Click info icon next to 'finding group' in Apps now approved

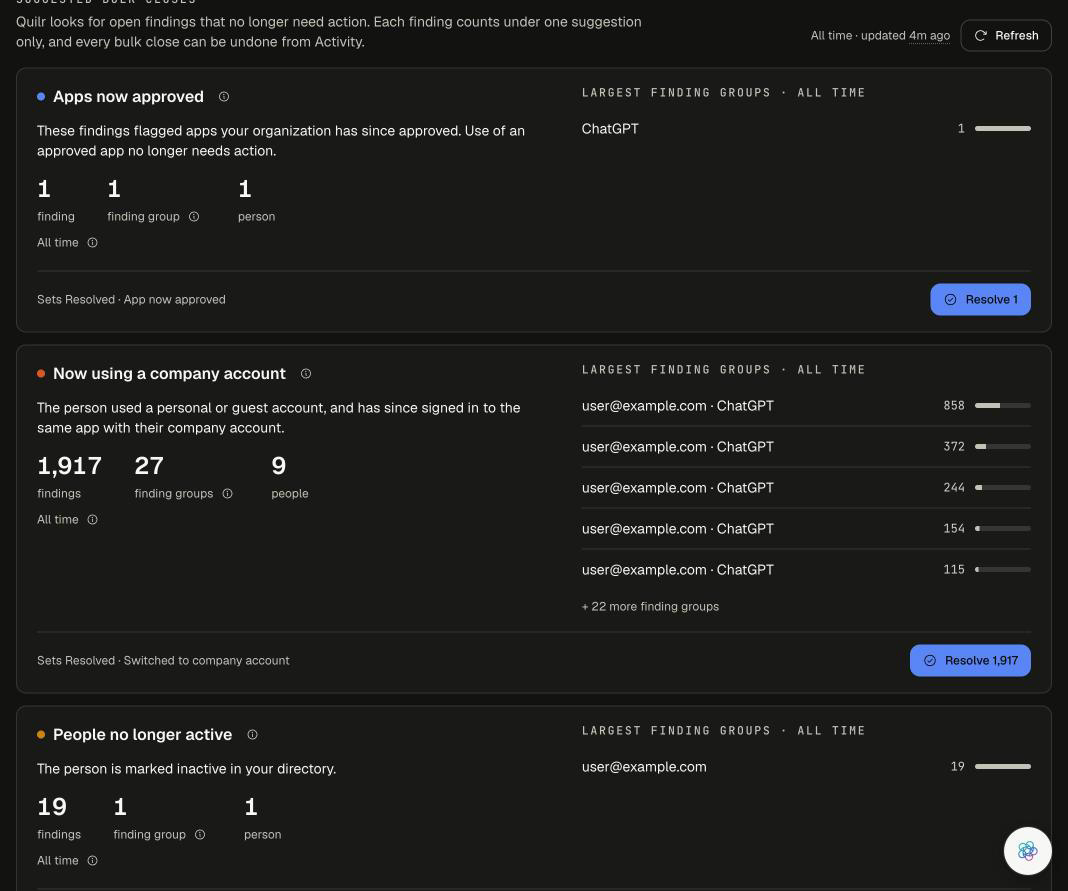pos(194,217)
